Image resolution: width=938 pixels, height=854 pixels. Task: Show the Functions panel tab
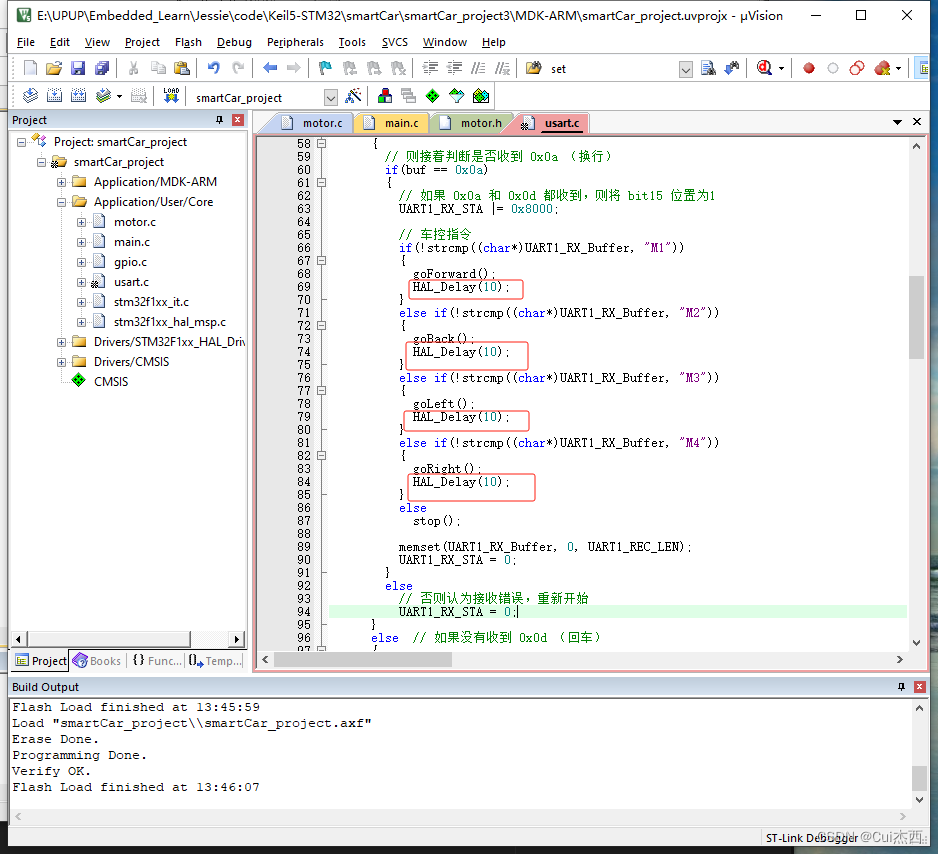tap(157, 661)
